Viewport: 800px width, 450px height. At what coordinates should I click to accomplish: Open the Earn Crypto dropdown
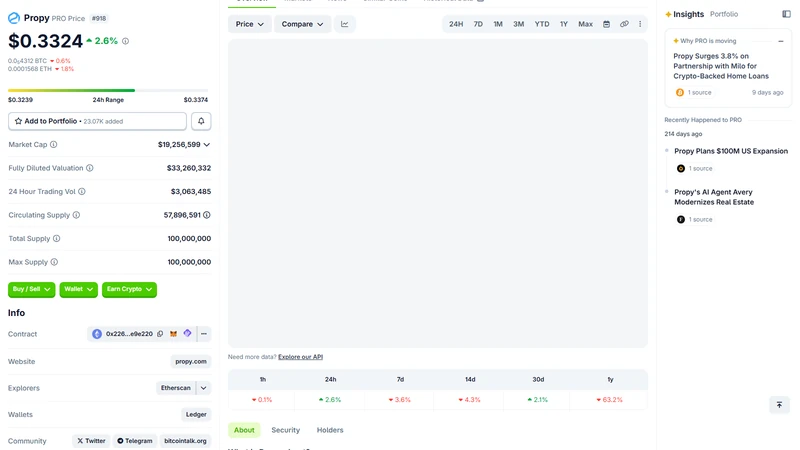coord(129,289)
